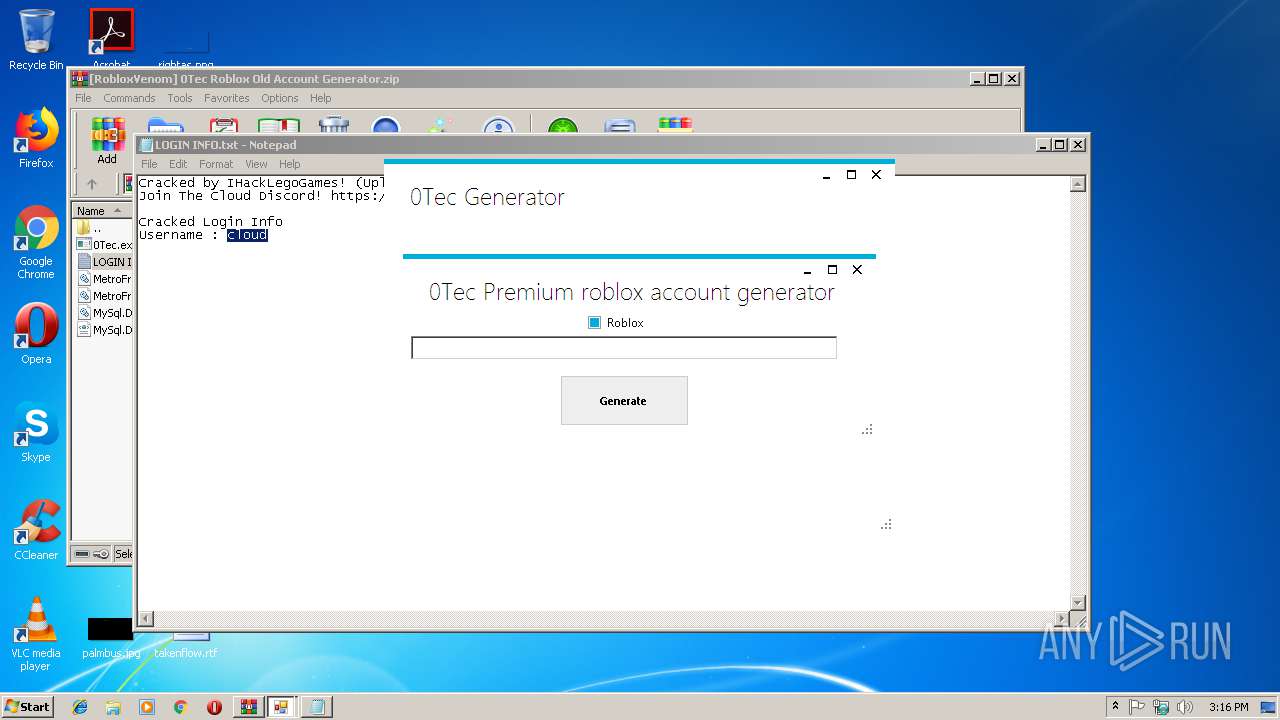
Task: Select LOGIN INFO file in WinRAR list
Action: pos(104,262)
